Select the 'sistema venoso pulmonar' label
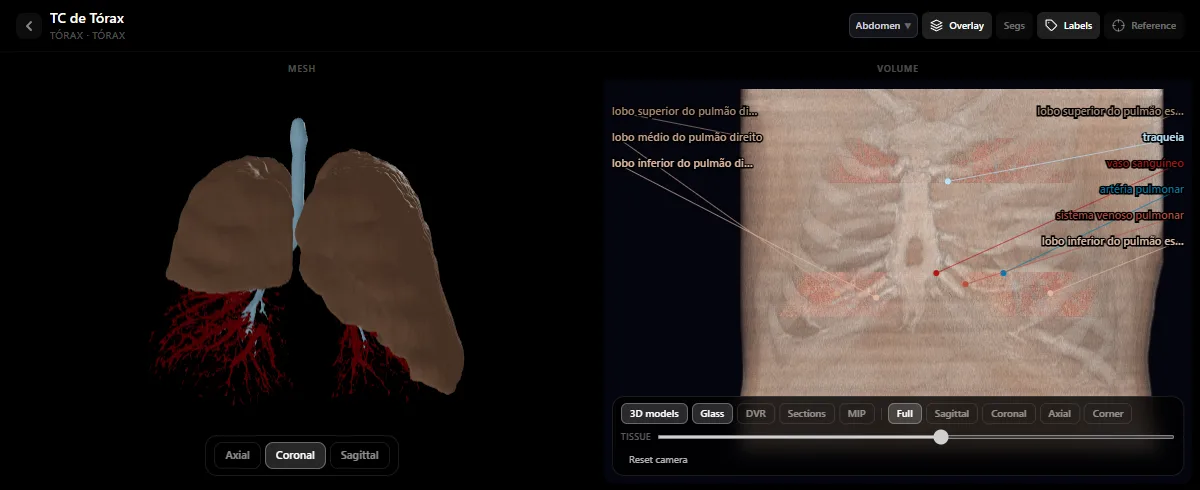This screenshot has width=1200, height=490. (1120, 215)
